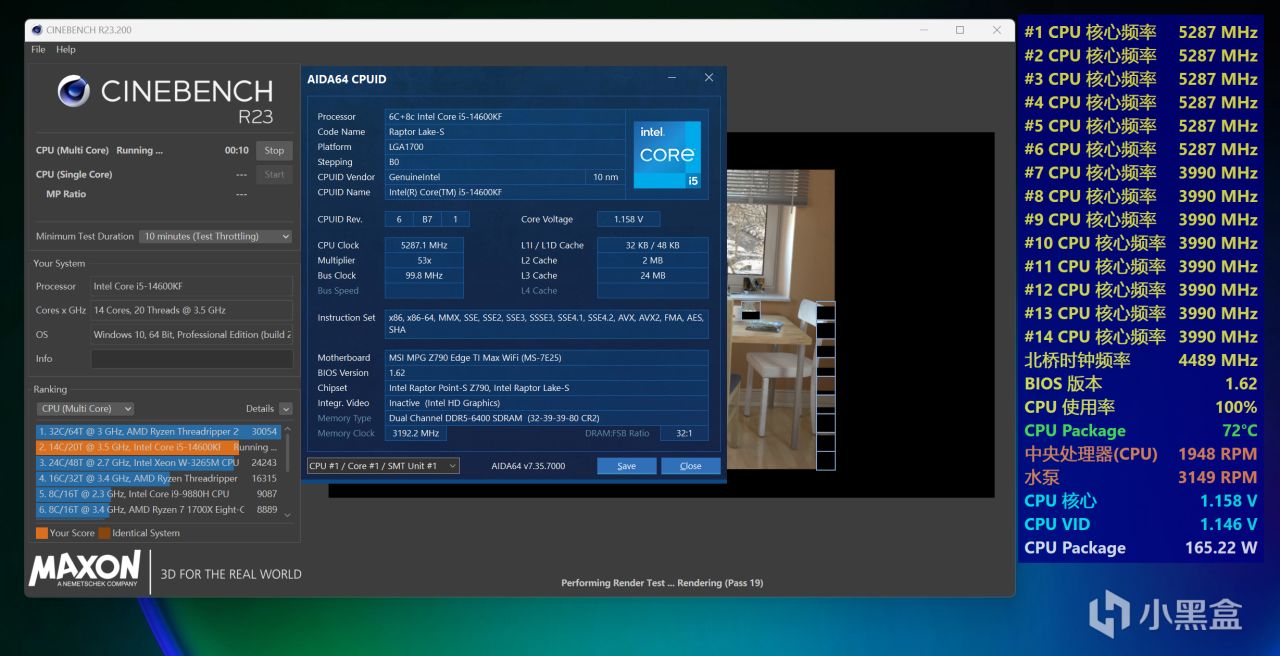This screenshot has width=1280, height=656.
Task: Minimize the AIDA64 CPUID window
Action: (x=671, y=78)
